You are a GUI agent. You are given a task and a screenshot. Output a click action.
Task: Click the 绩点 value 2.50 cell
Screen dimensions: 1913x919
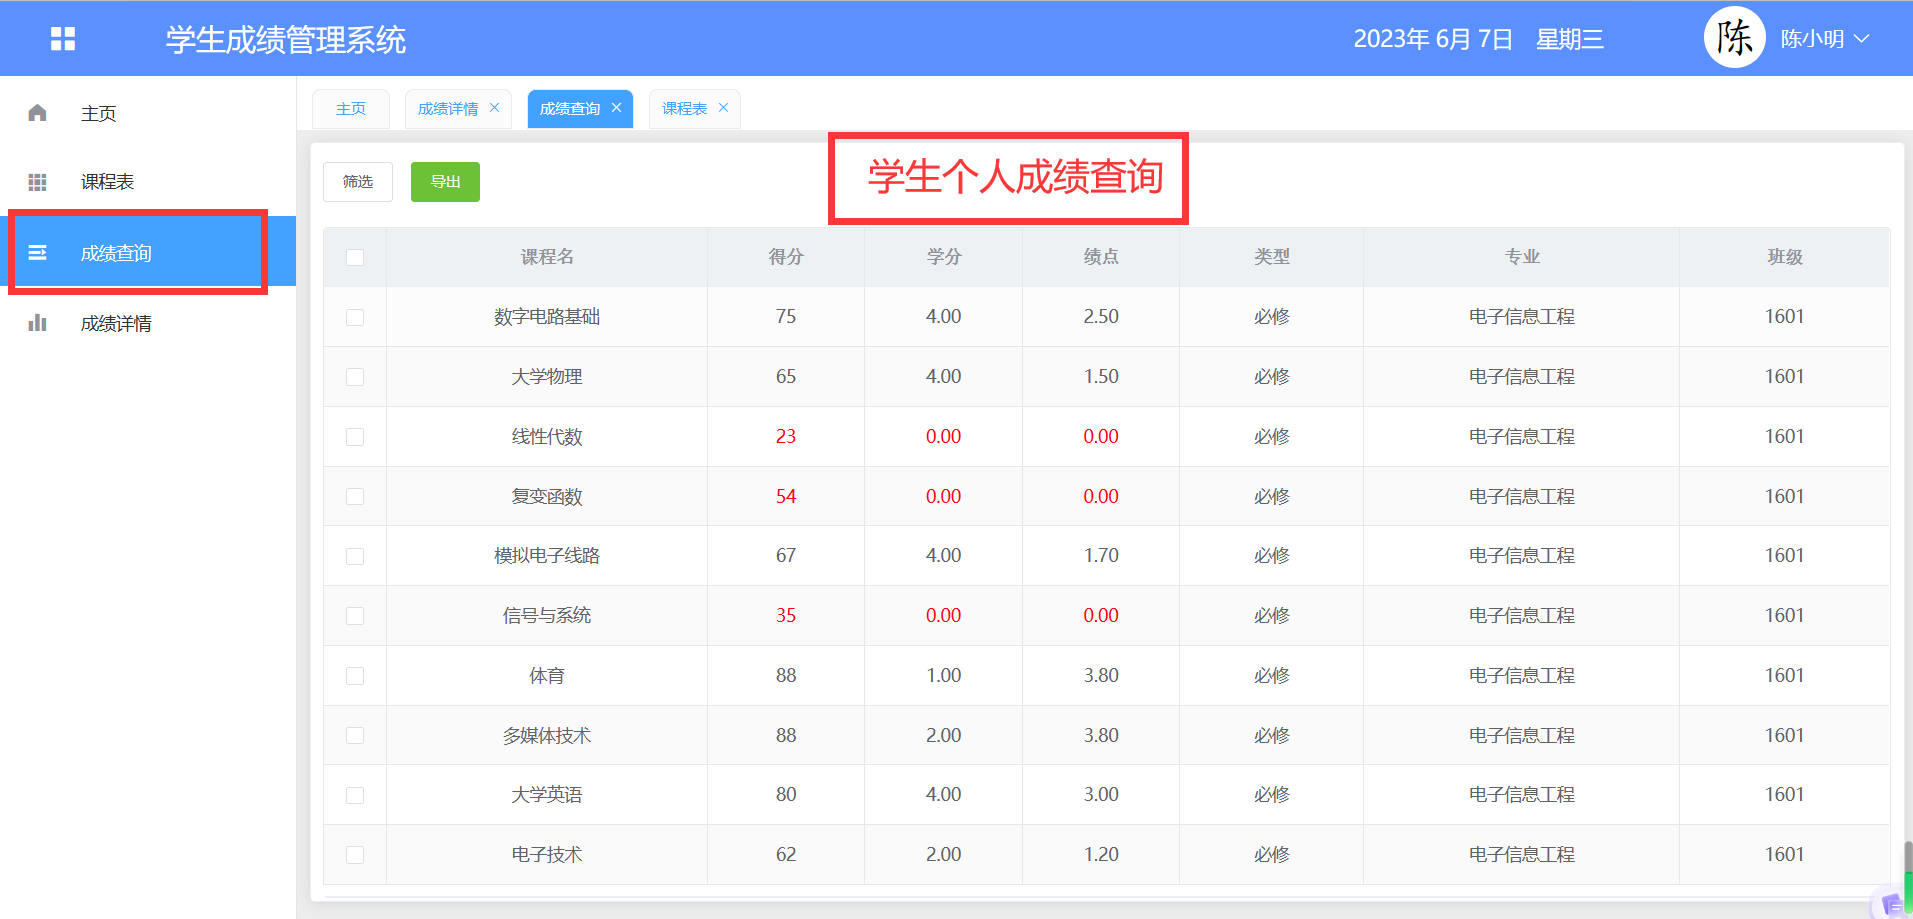pos(1101,317)
